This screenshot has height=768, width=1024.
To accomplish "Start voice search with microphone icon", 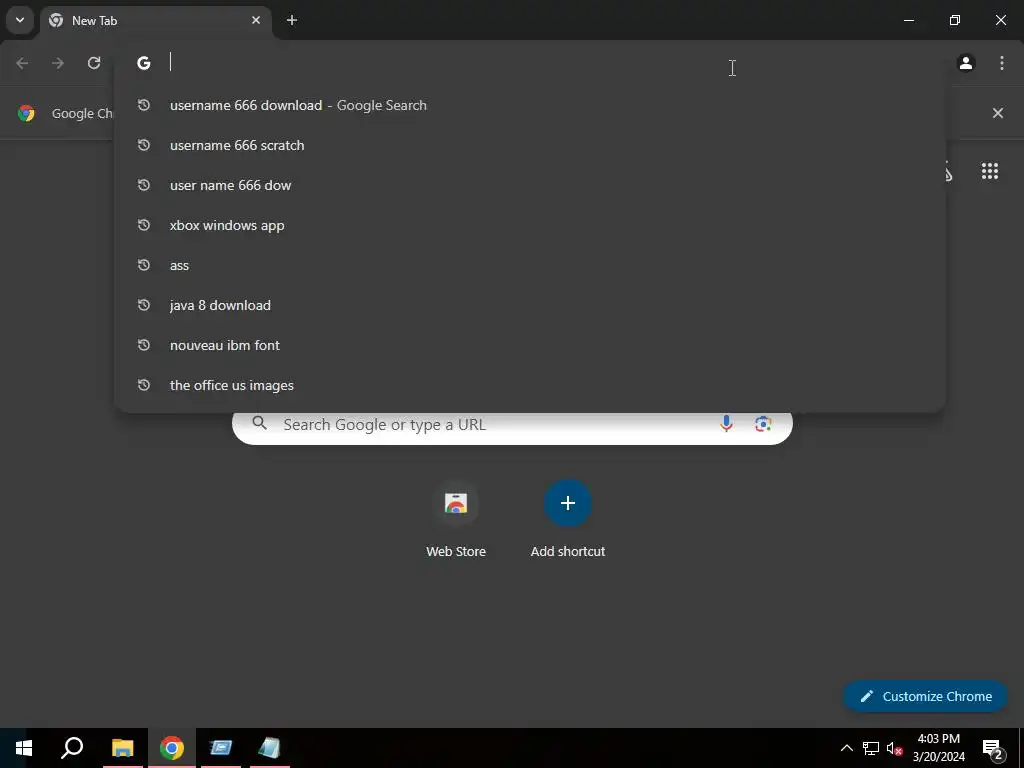I will point(726,424).
